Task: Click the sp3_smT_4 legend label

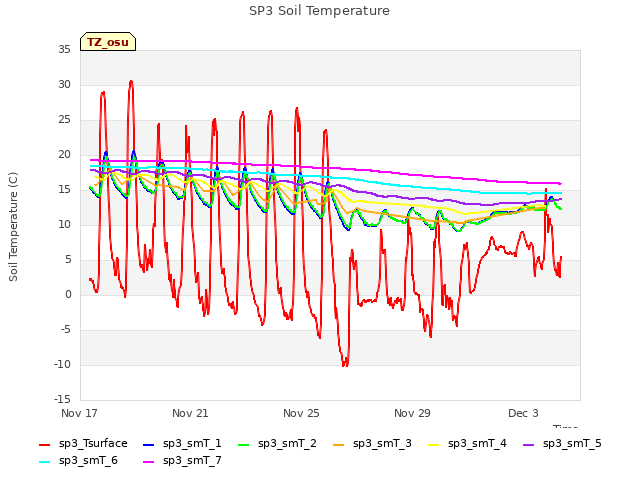Action: [477, 444]
